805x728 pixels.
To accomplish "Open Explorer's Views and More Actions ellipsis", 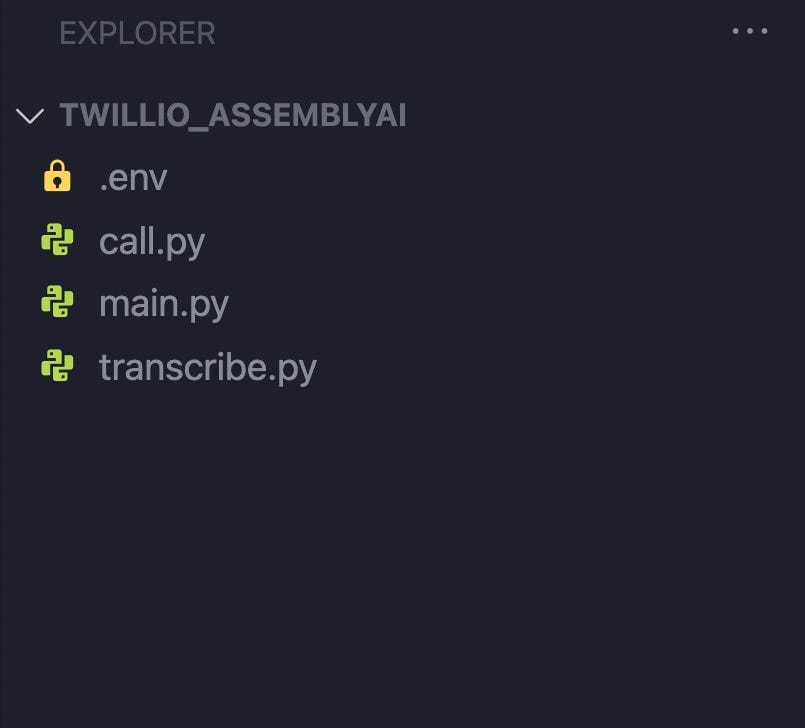I will (x=749, y=32).
